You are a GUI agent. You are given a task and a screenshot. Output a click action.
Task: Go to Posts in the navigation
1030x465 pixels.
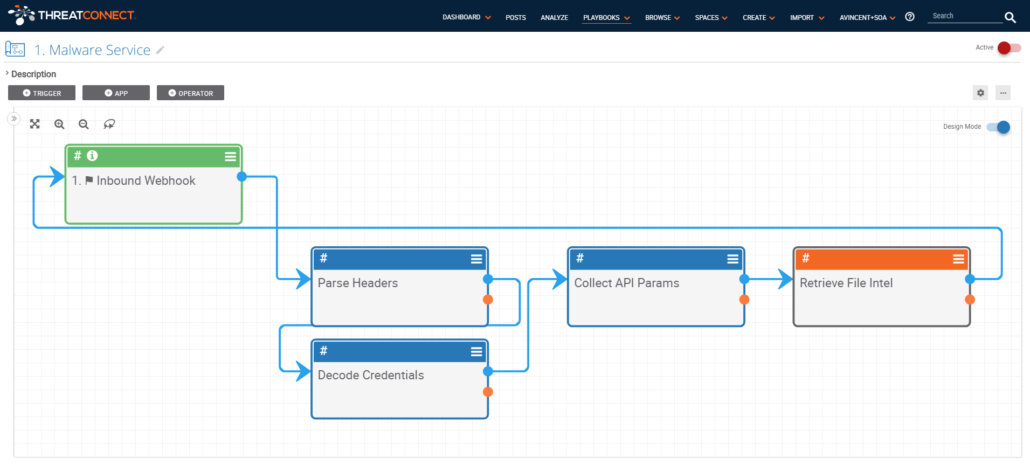pos(516,18)
